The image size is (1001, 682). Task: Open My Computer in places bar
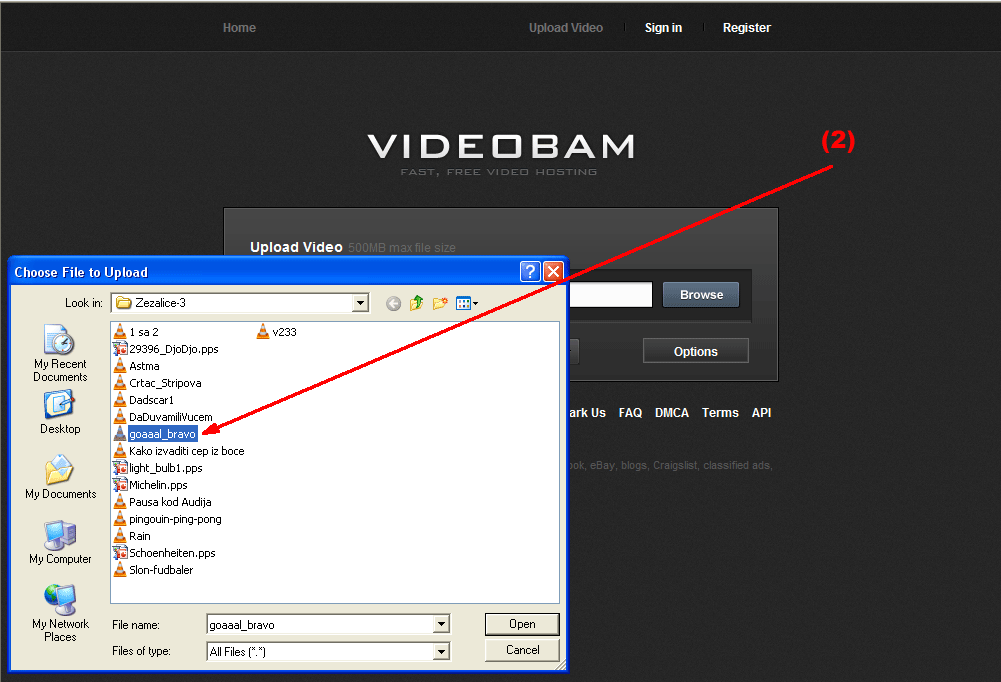60,542
